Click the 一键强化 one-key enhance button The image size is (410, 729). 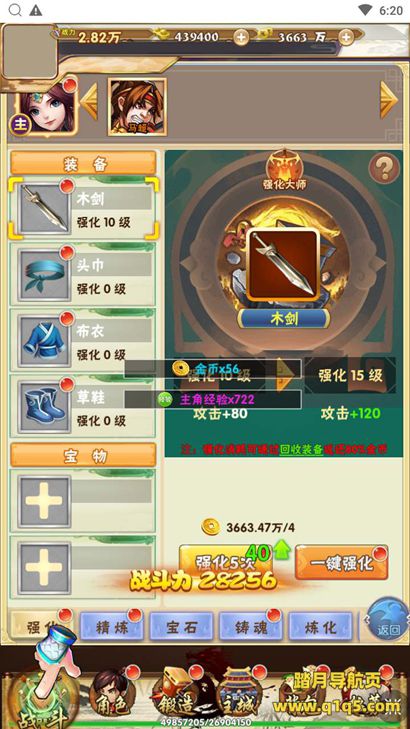point(342,563)
